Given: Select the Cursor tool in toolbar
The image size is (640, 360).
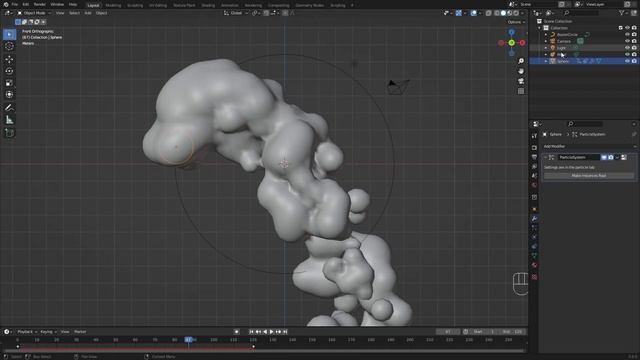Looking at the screenshot, I should (x=9, y=47).
